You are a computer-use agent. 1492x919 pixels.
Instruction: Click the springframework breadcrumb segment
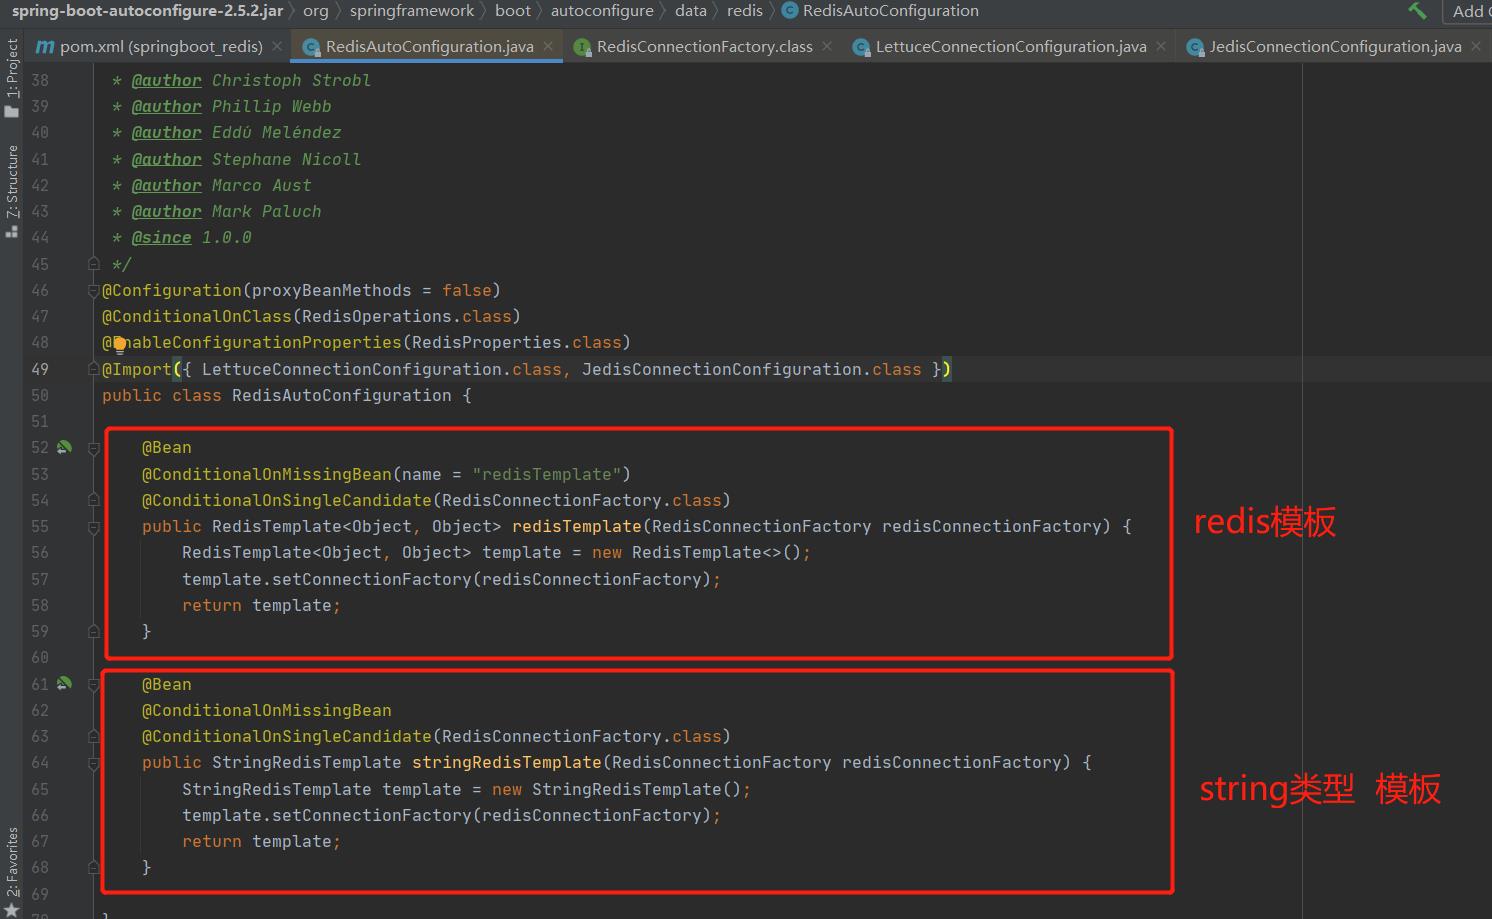coord(412,11)
